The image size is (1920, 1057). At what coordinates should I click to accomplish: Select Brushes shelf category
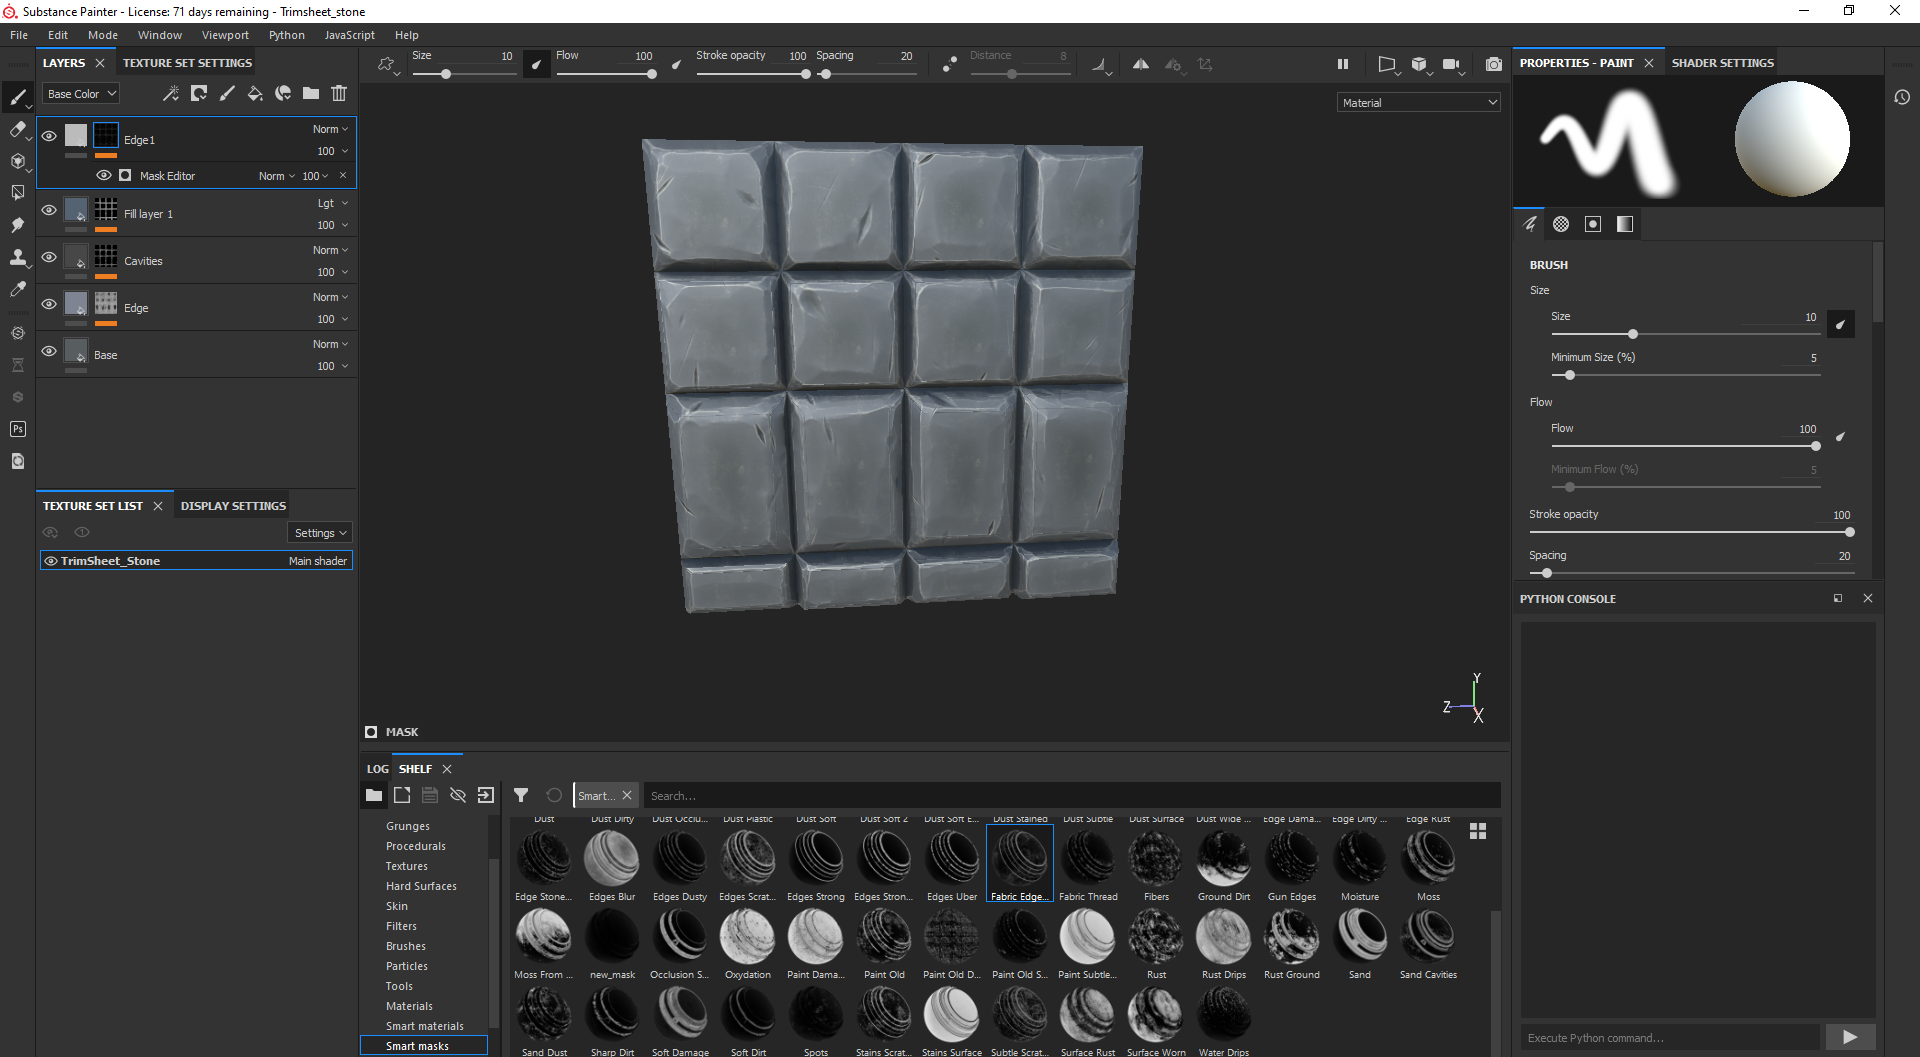coord(406,946)
